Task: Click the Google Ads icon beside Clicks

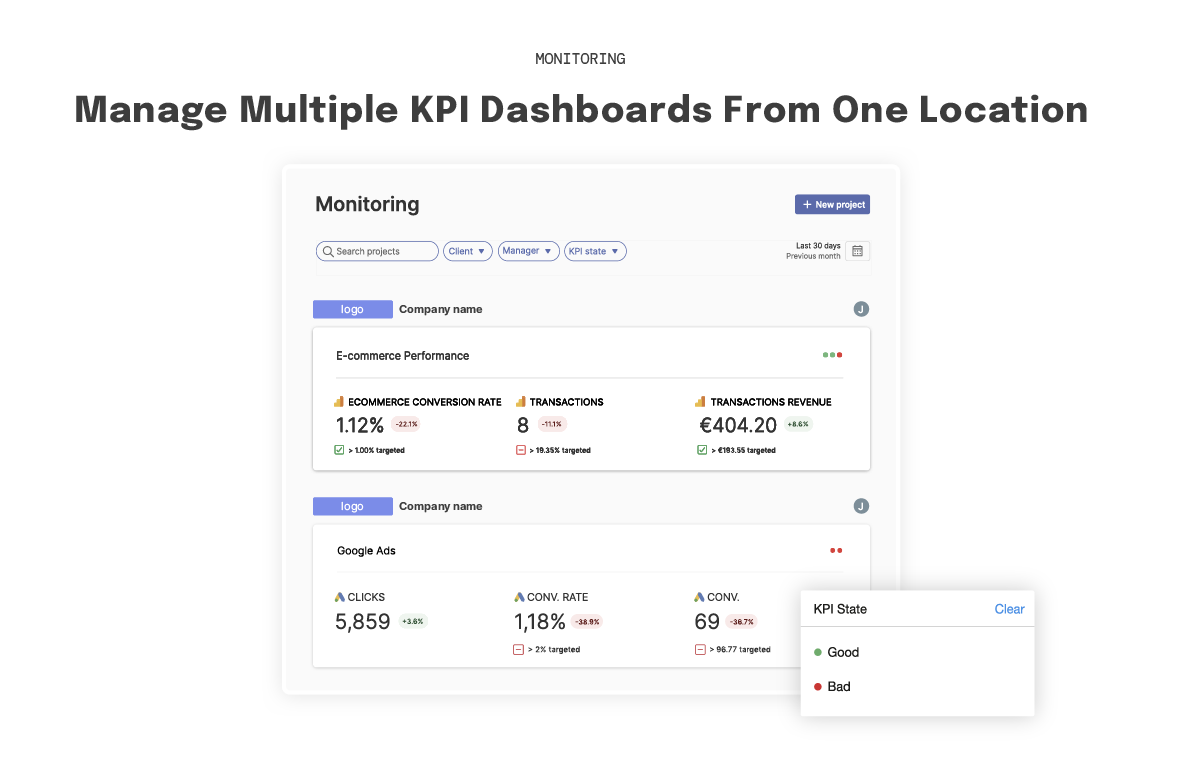Action: tap(340, 597)
